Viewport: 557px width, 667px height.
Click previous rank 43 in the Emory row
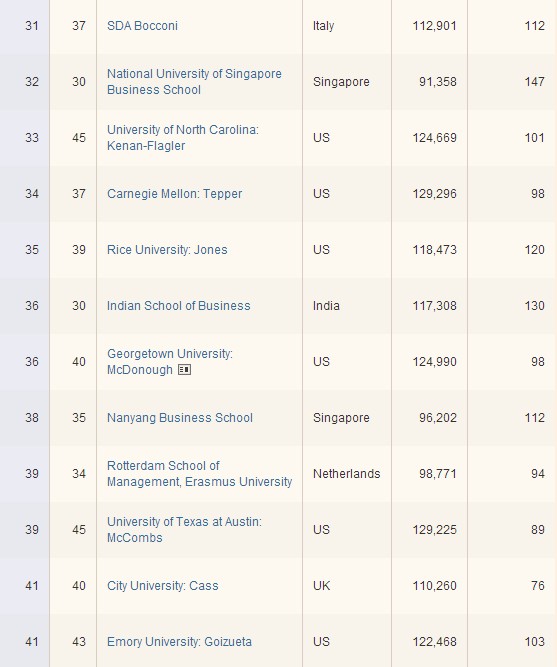pos(79,642)
